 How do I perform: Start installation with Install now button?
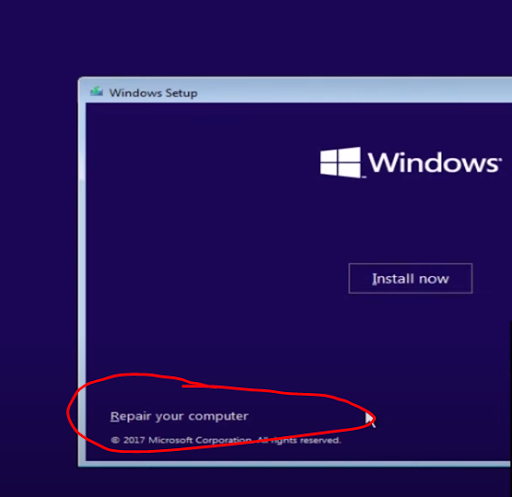click(410, 278)
